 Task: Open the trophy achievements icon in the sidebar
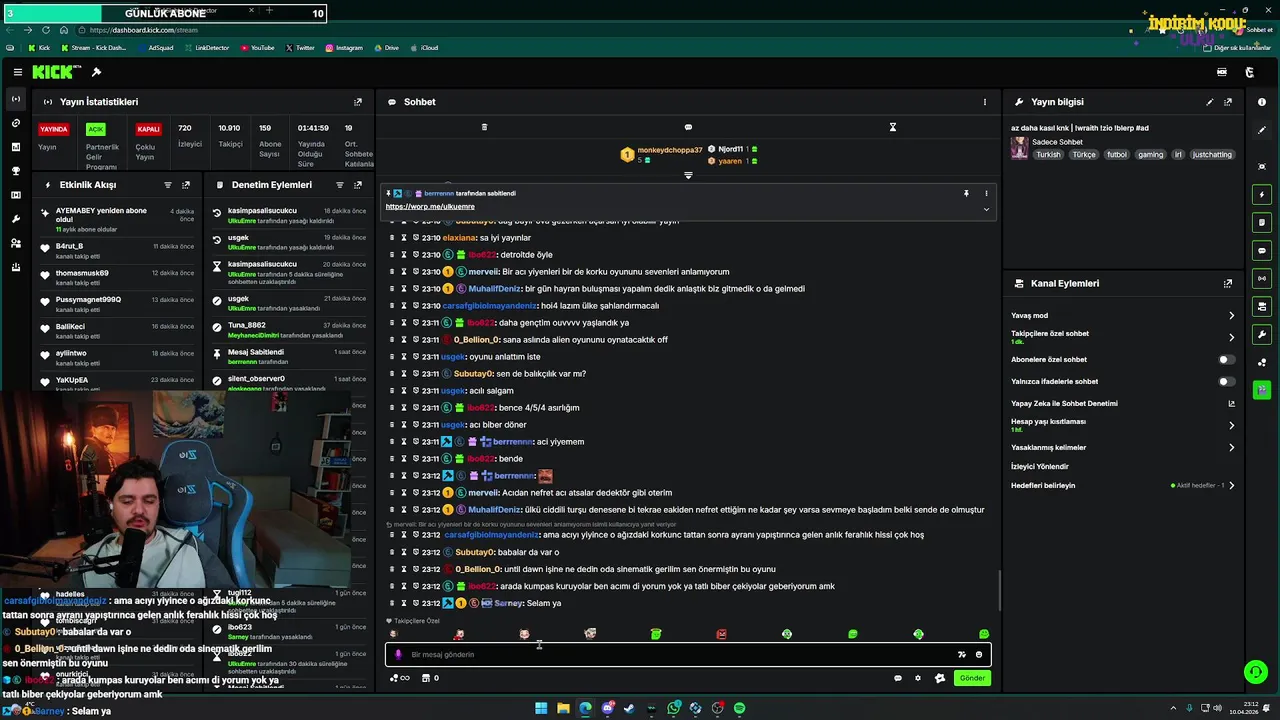coord(16,171)
